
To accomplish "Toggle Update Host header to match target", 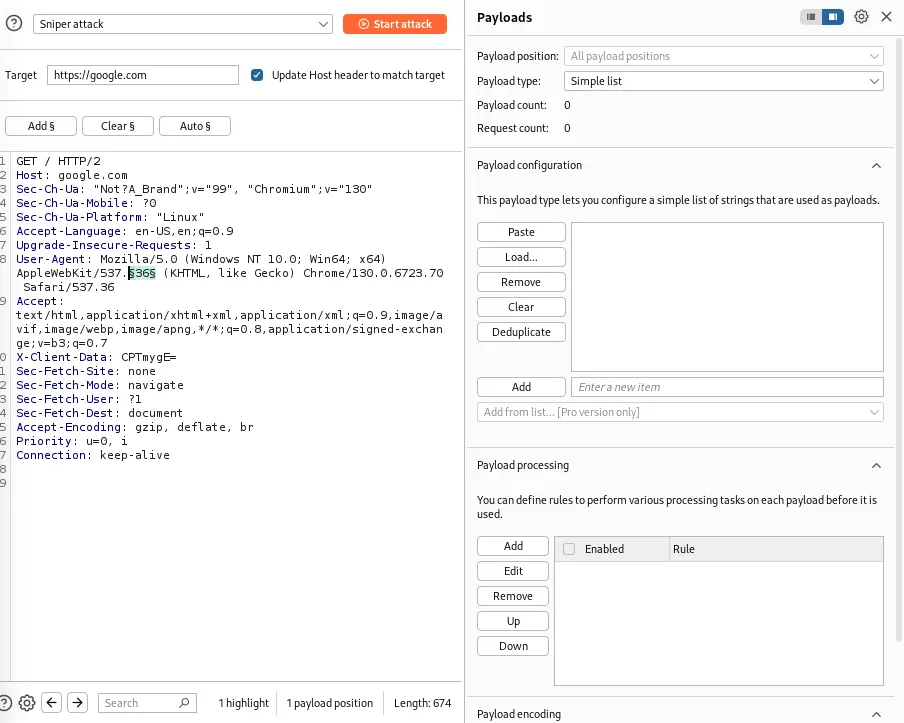I will (257, 75).
